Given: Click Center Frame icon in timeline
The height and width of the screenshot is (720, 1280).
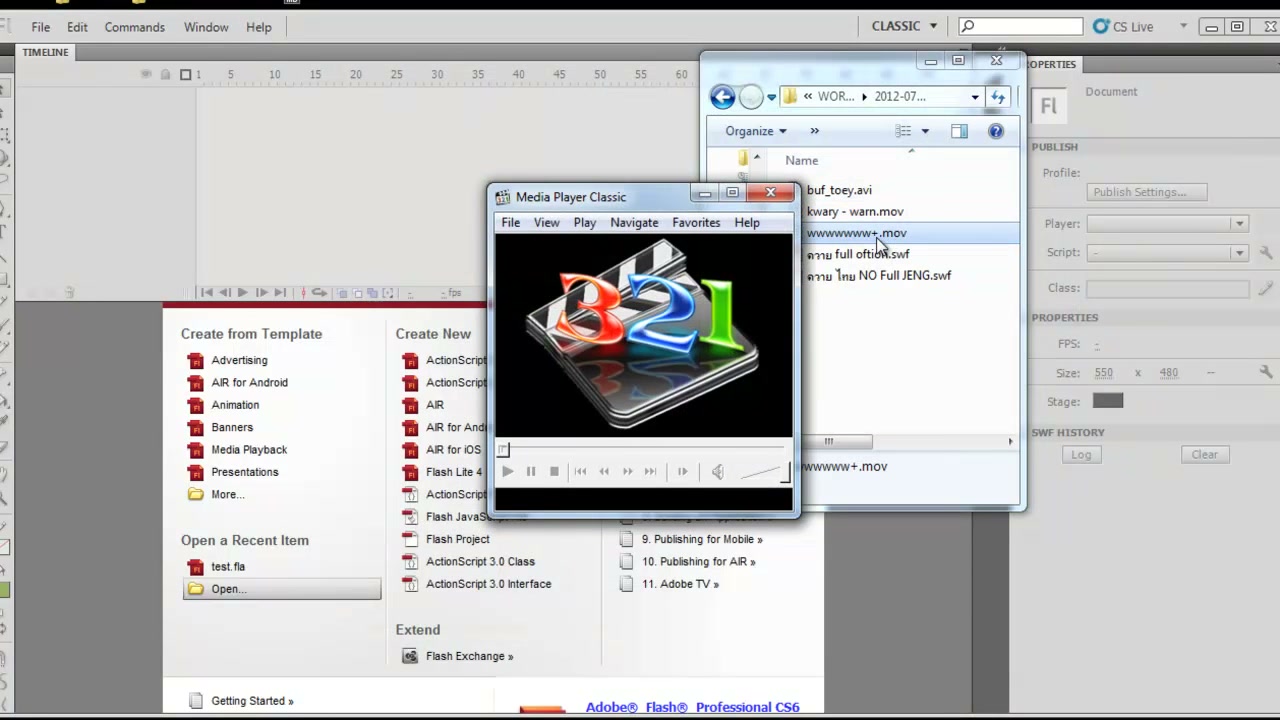Looking at the screenshot, I should tap(304, 293).
